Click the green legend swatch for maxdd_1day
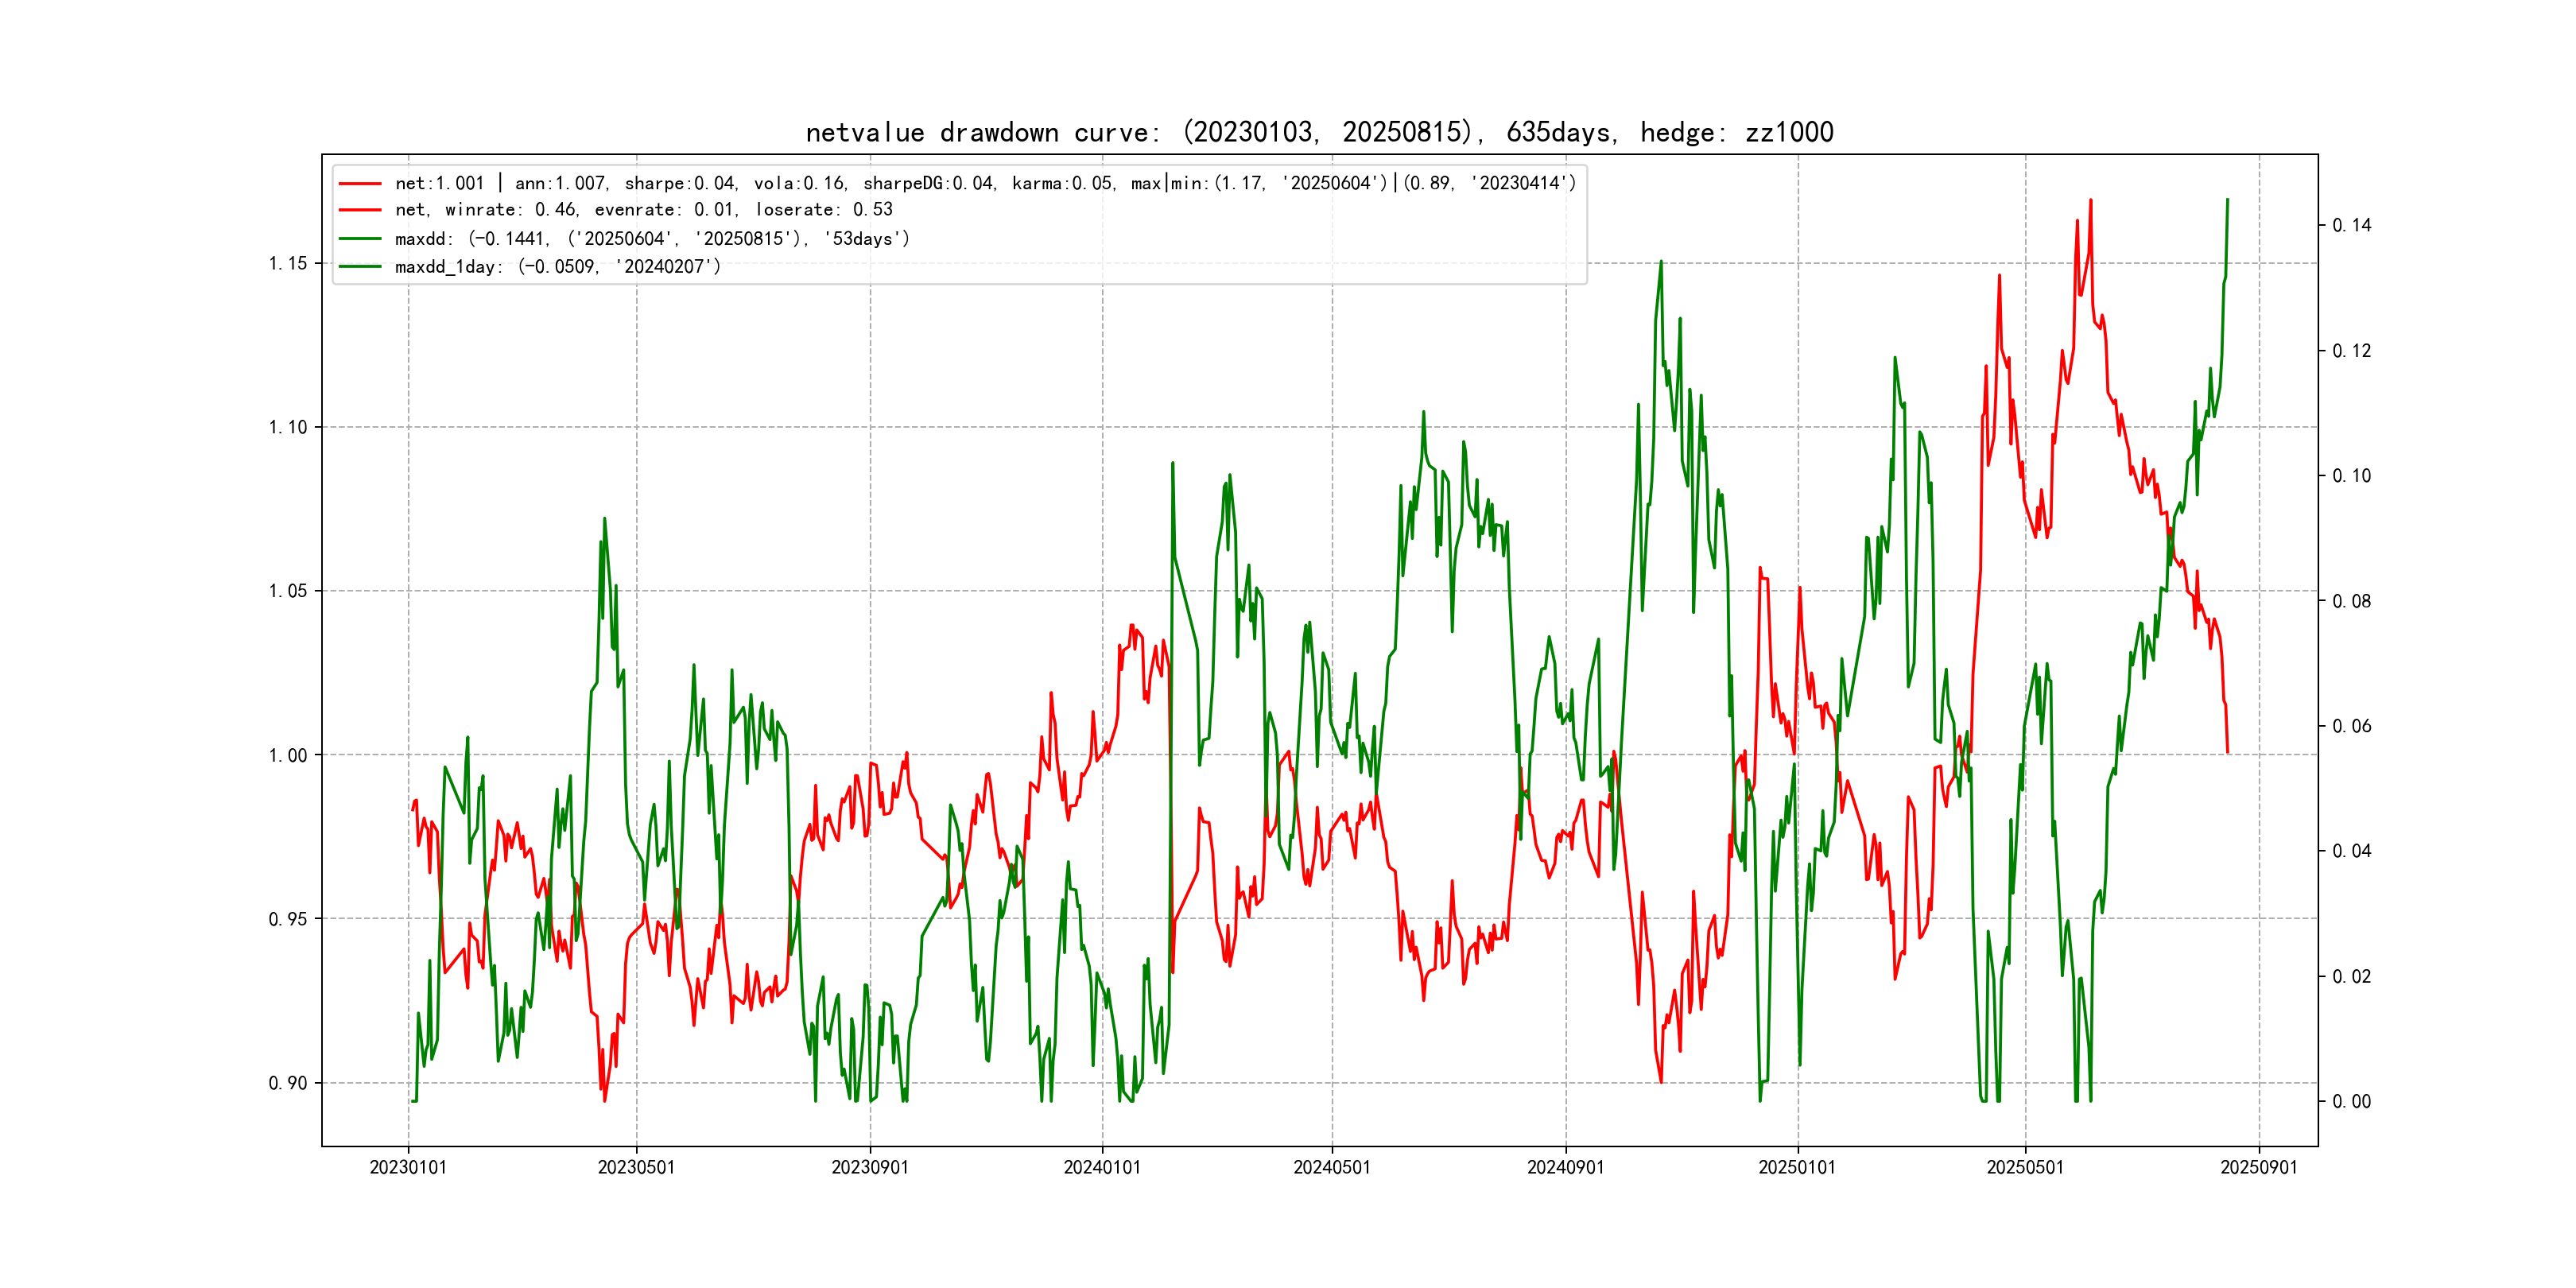Viewport: 2576px width, 1288px height. [x=360, y=267]
